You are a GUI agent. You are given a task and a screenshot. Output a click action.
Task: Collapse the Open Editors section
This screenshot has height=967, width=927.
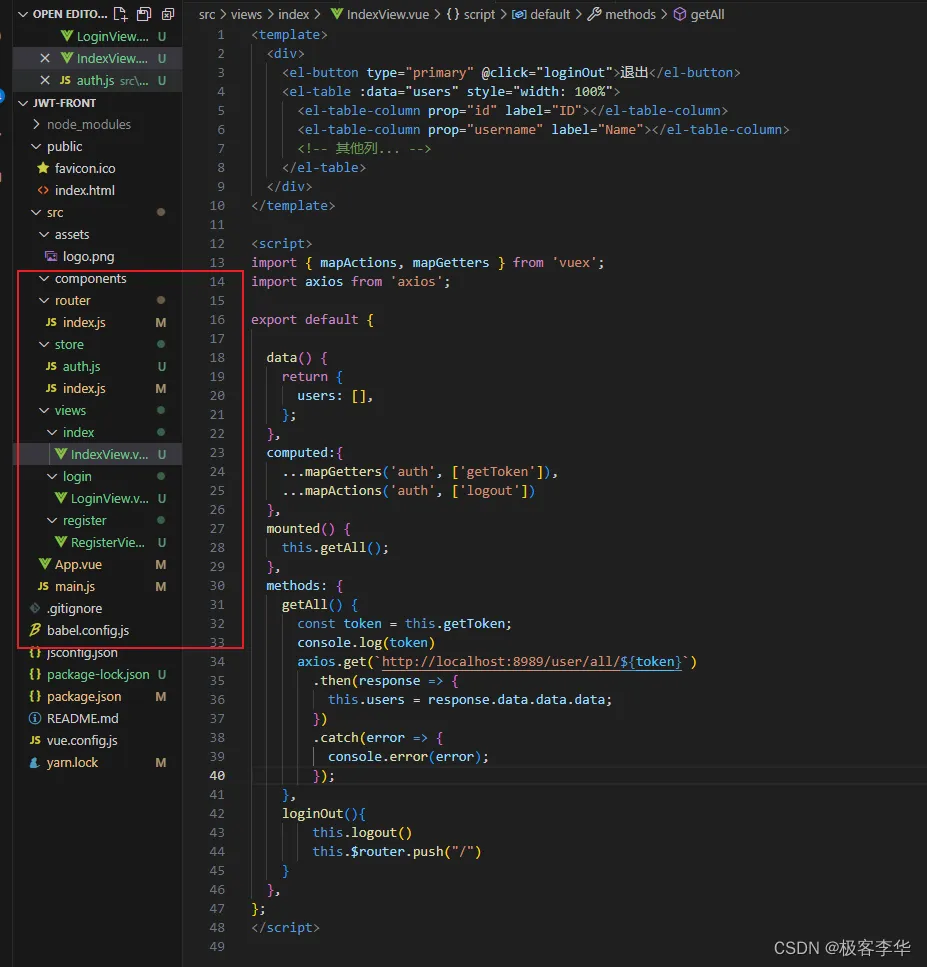(23, 14)
